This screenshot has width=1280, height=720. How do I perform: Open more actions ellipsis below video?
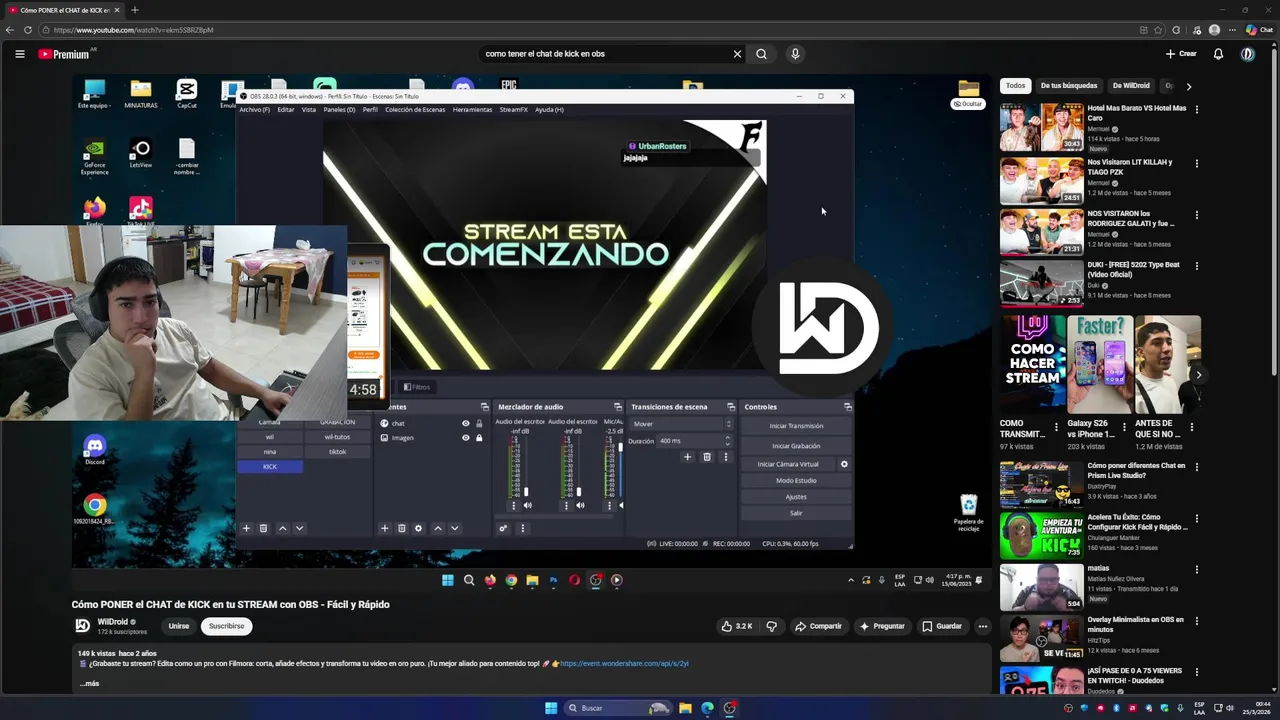click(982, 626)
